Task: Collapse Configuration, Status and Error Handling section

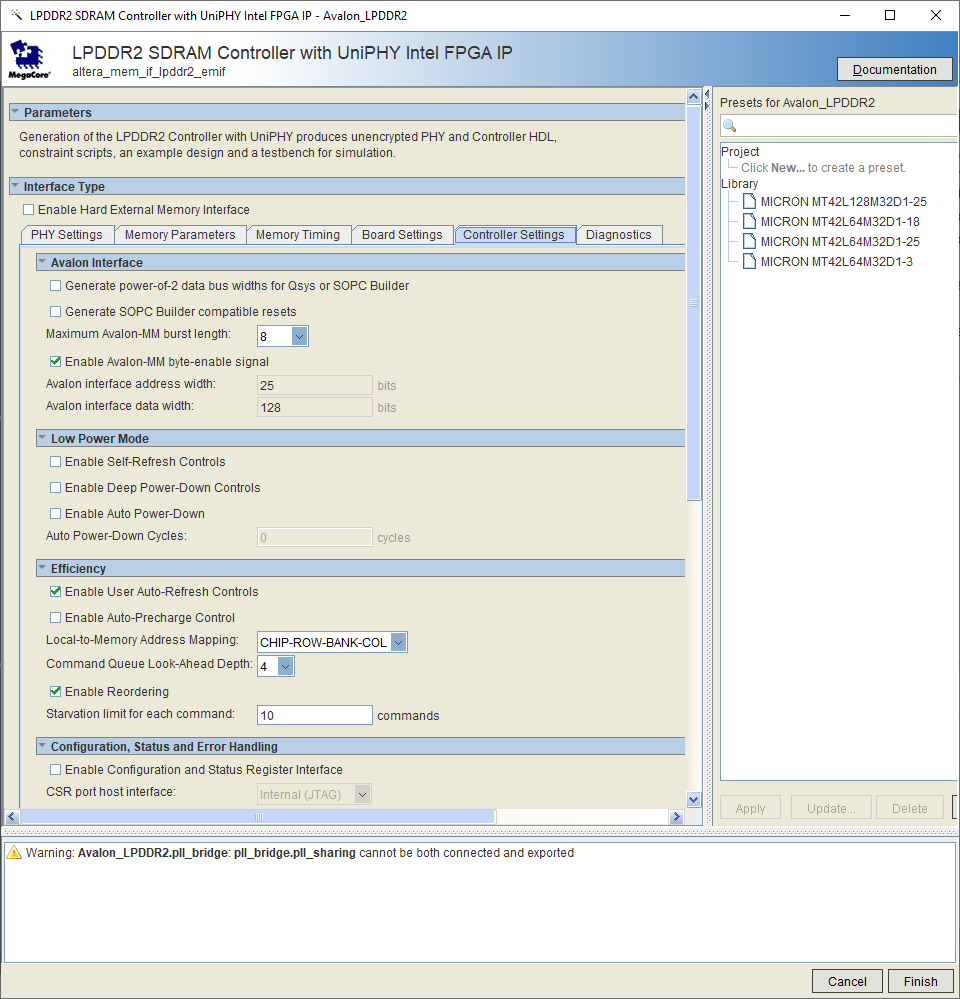Action: coord(42,745)
